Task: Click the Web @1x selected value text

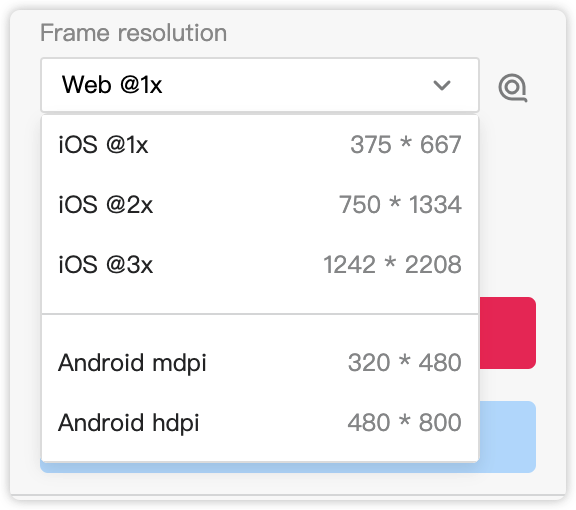Action: pyautogui.click(x=112, y=85)
